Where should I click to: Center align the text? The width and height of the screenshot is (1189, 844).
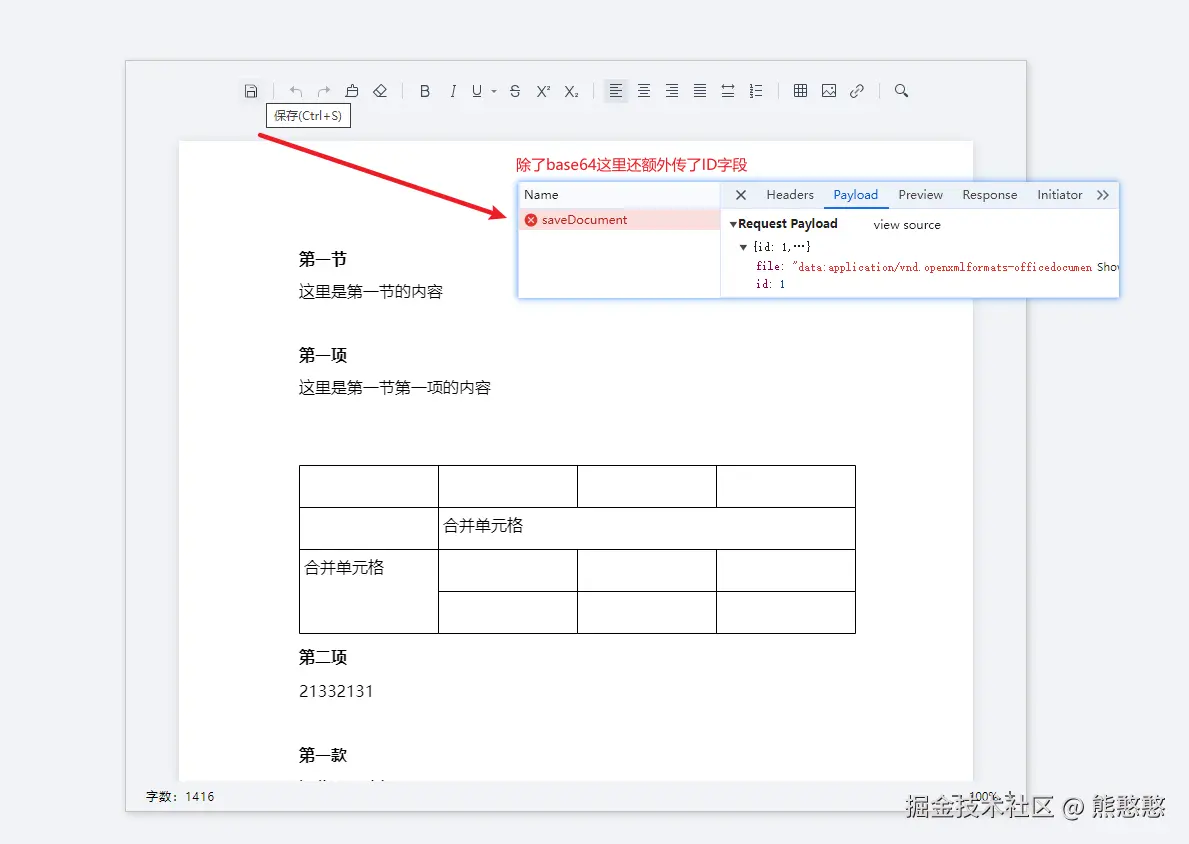click(644, 91)
